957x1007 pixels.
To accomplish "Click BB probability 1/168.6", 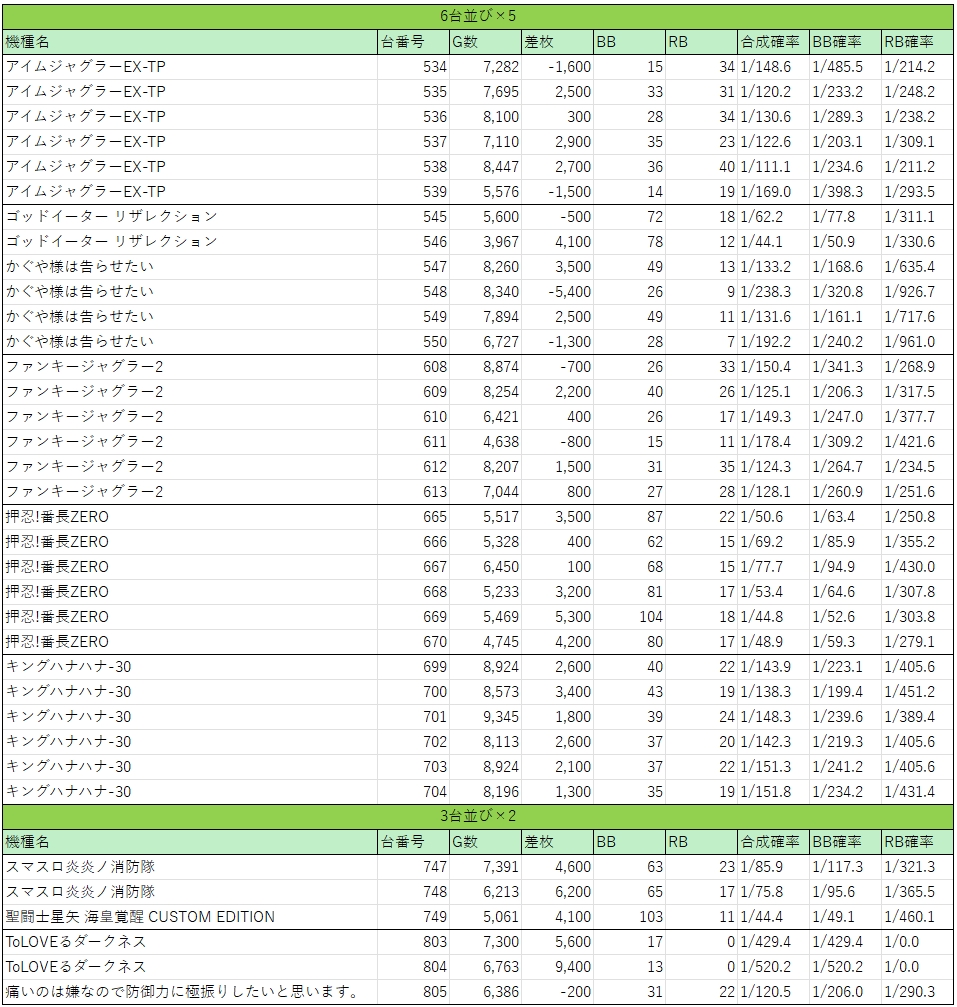I will pos(845,267).
